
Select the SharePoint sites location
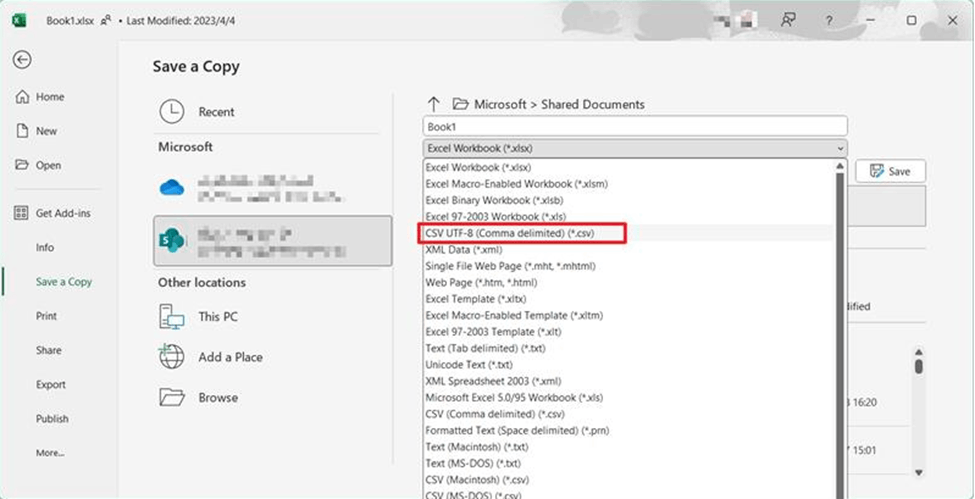click(x=272, y=241)
